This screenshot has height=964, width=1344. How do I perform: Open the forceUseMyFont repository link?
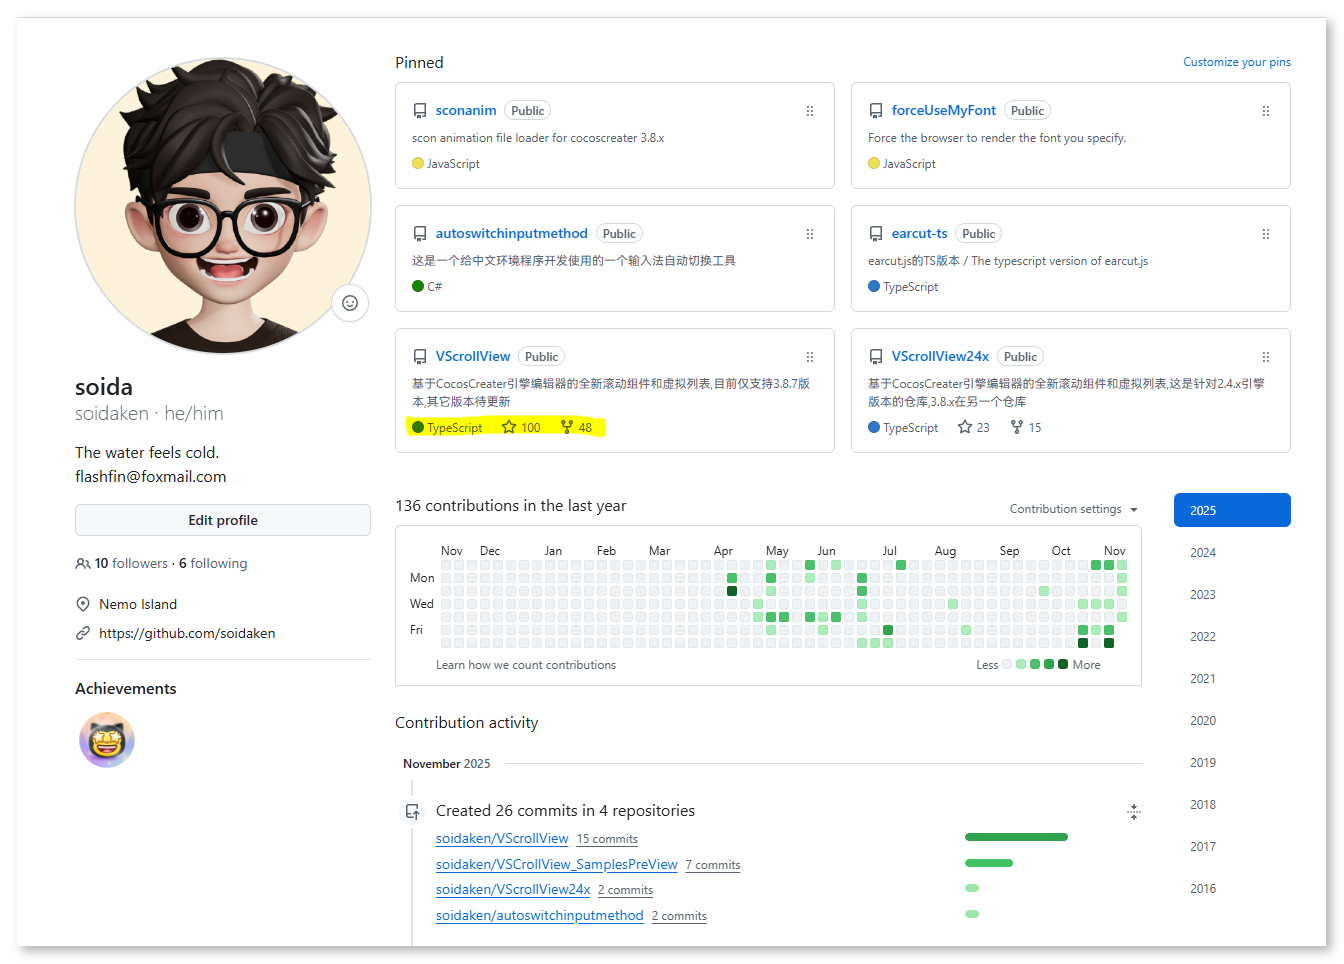[944, 110]
